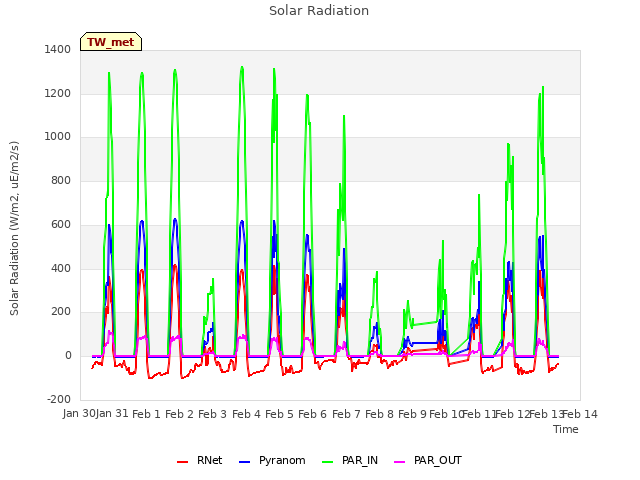
Task: Click the magenta PAR_OUT legend swatch
Action: [400, 462]
